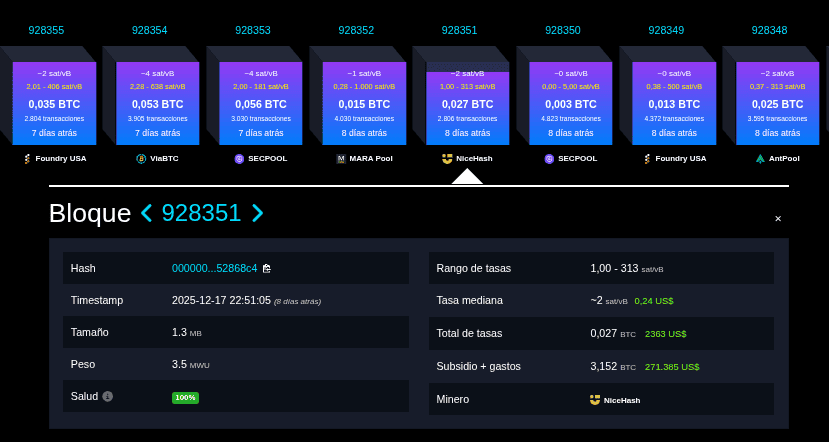This screenshot has height=442, width=829.
Task: Open the block hash 000000...52868c4 link
Action: [x=214, y=268]
